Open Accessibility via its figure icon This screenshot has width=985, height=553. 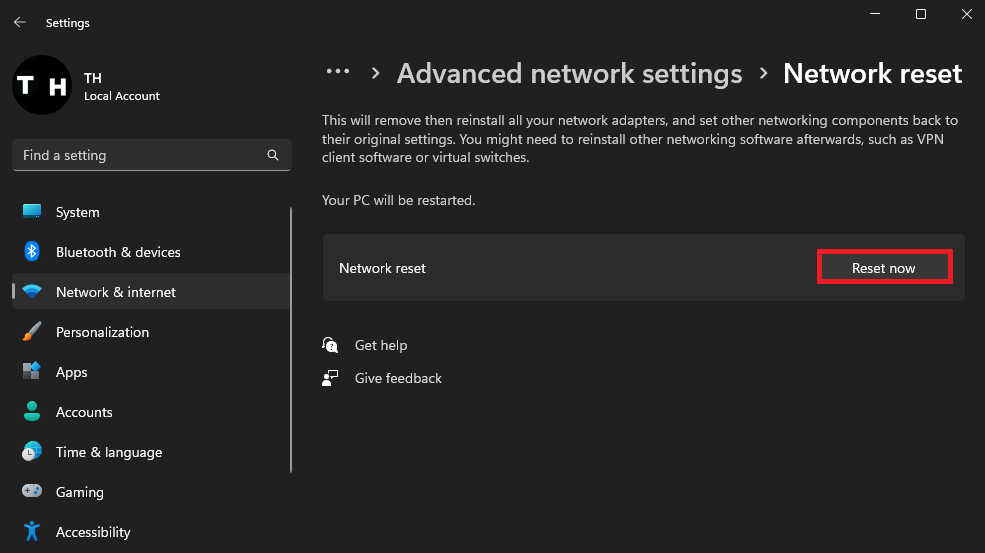click(32, 532)
